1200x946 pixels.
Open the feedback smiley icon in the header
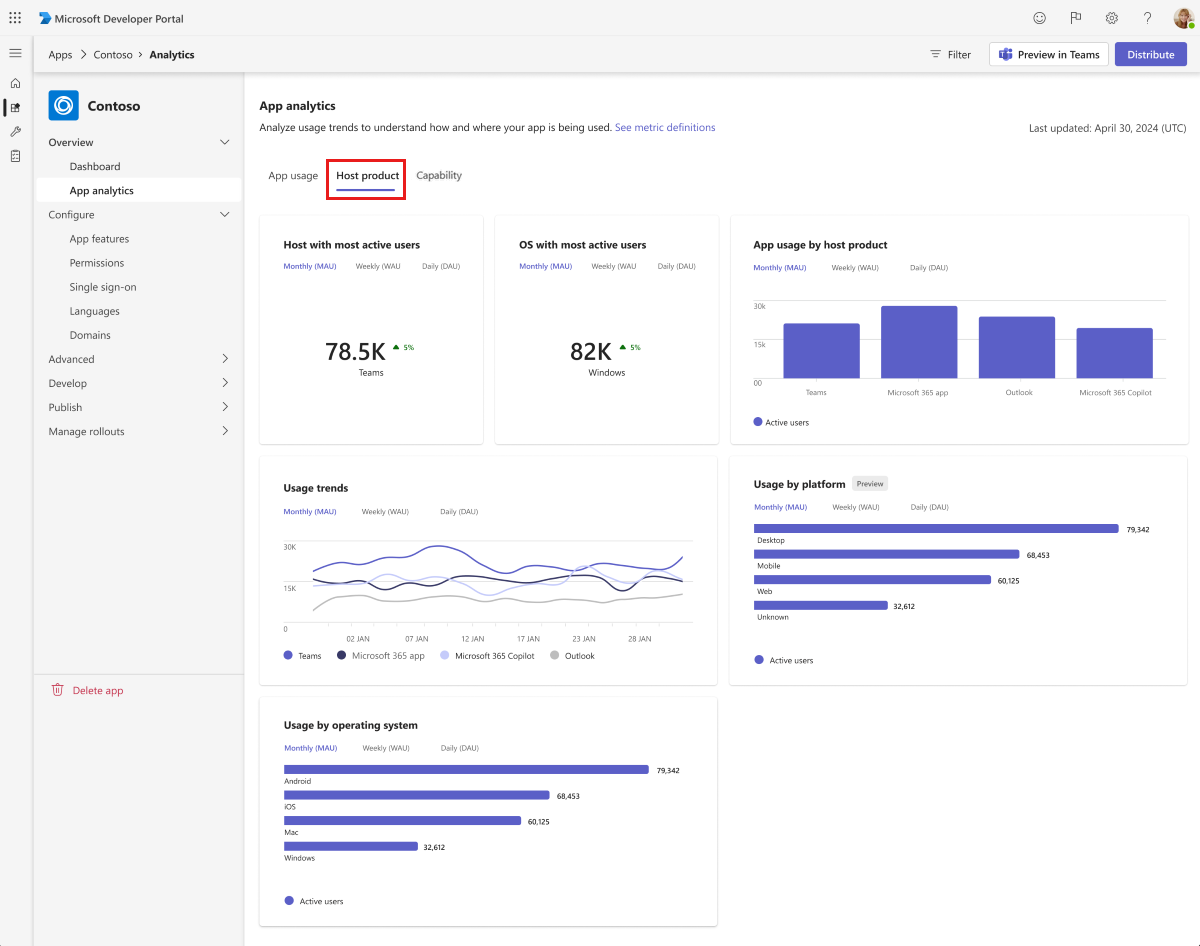pos(1039,17)
